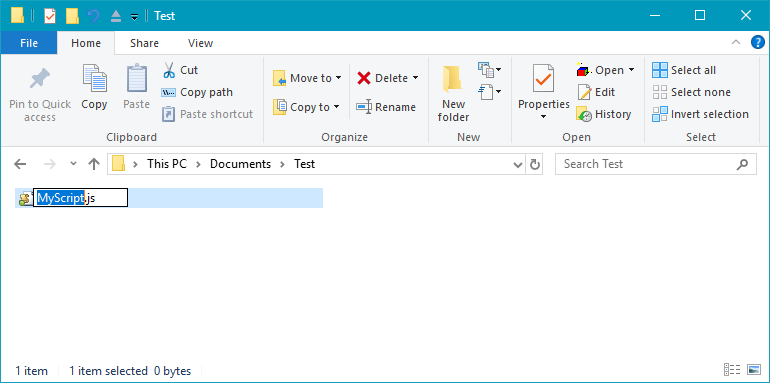Click the MyScript.js rename text box

(81, 198)
